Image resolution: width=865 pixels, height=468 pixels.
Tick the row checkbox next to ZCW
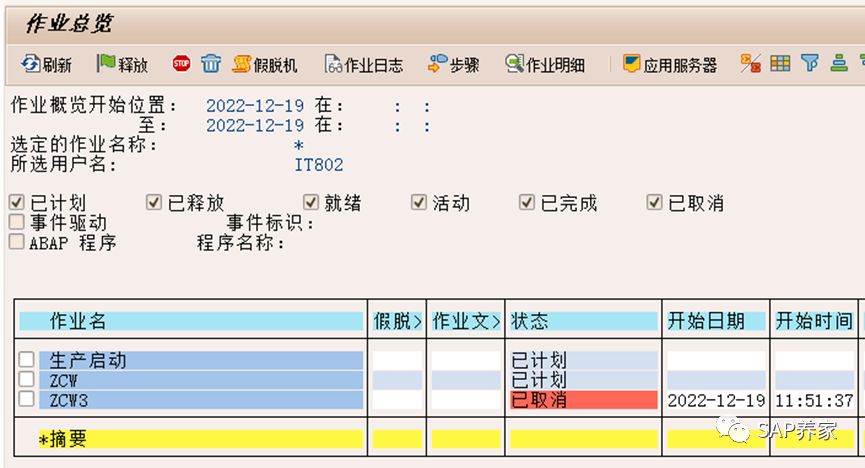[26, 379]
